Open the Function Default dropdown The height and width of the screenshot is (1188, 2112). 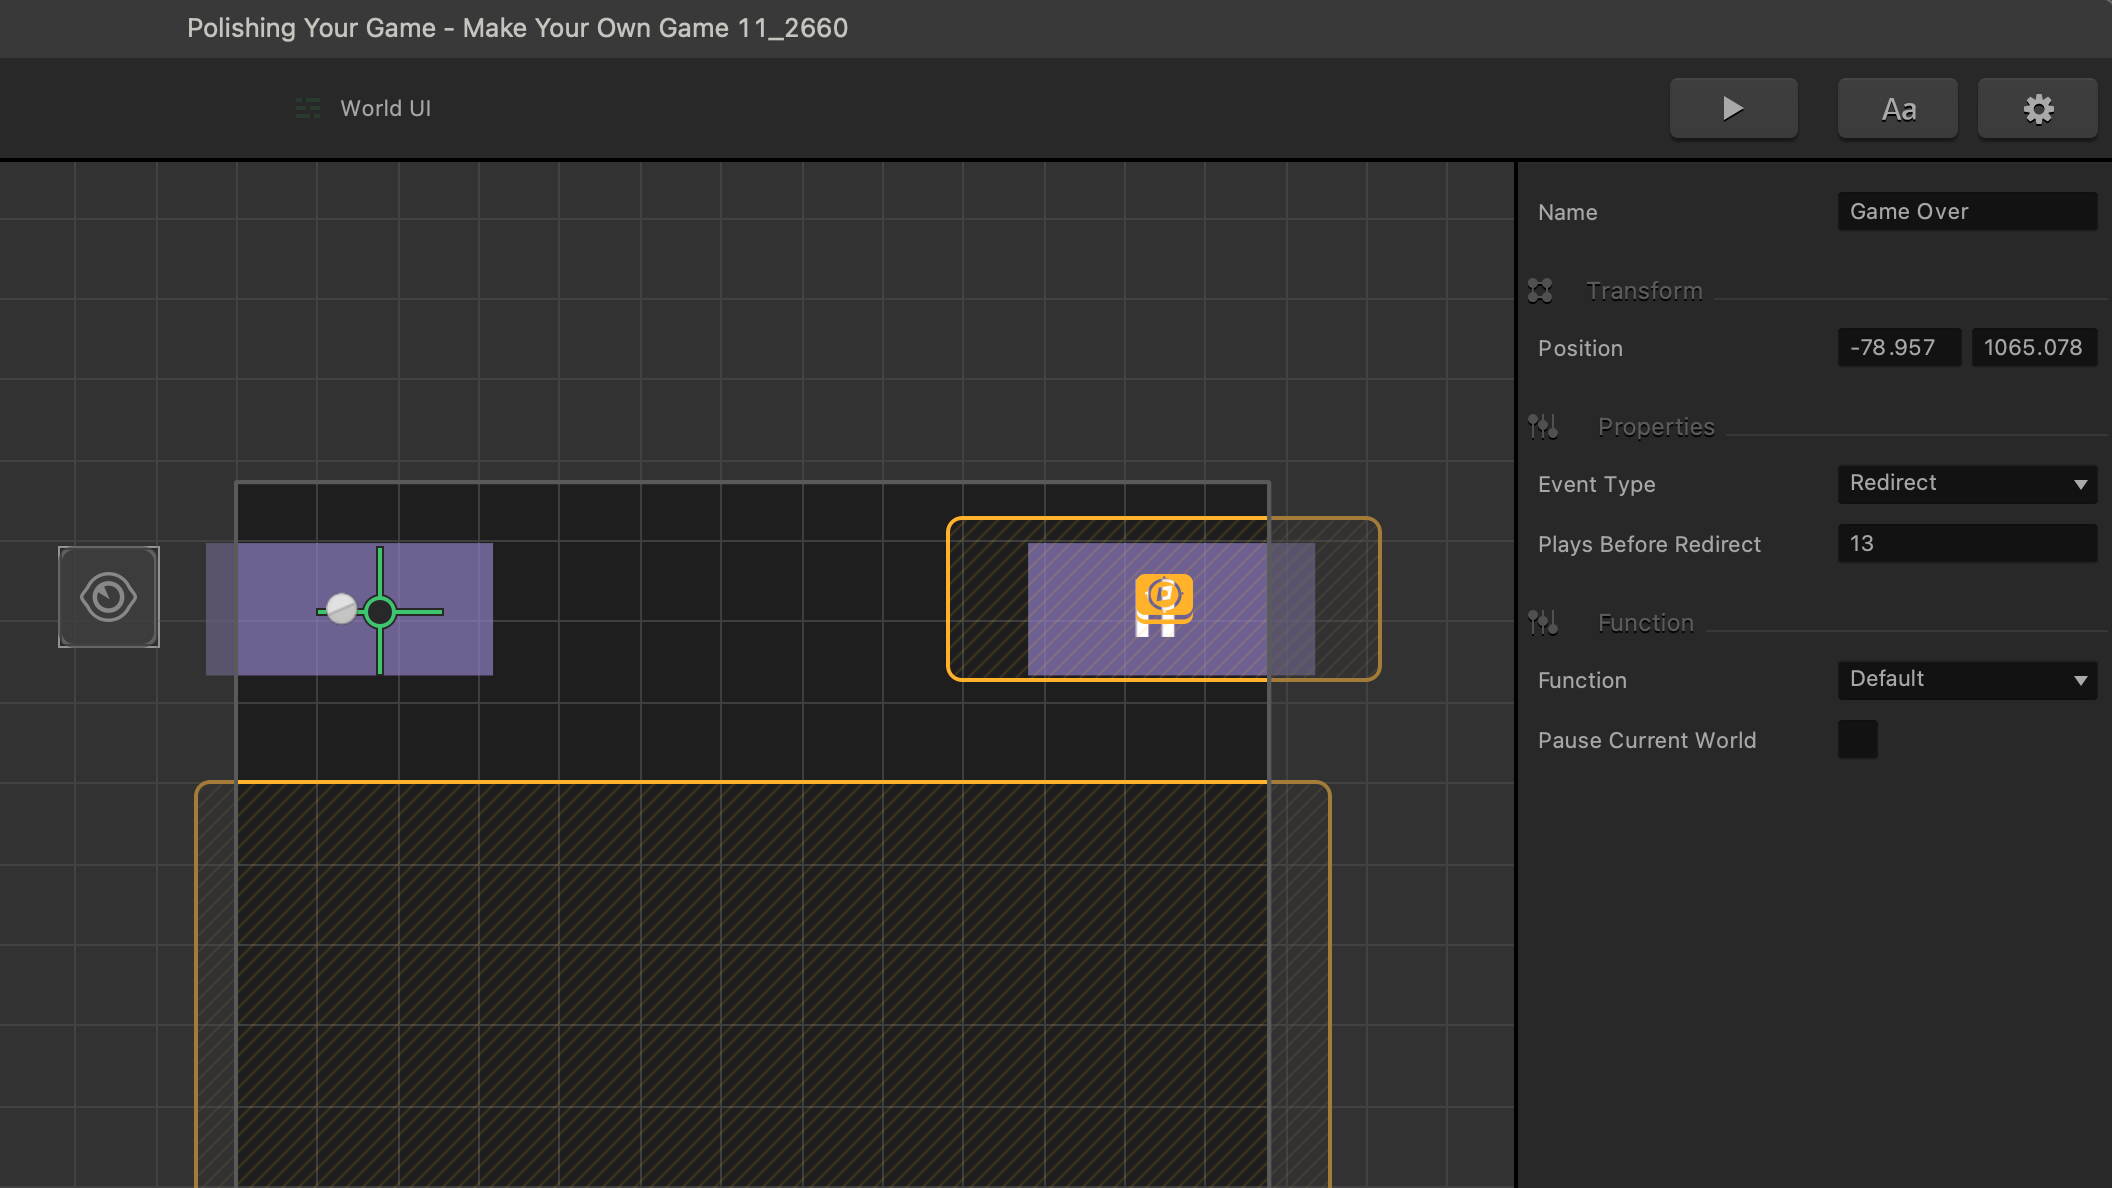pos(1967,680)
